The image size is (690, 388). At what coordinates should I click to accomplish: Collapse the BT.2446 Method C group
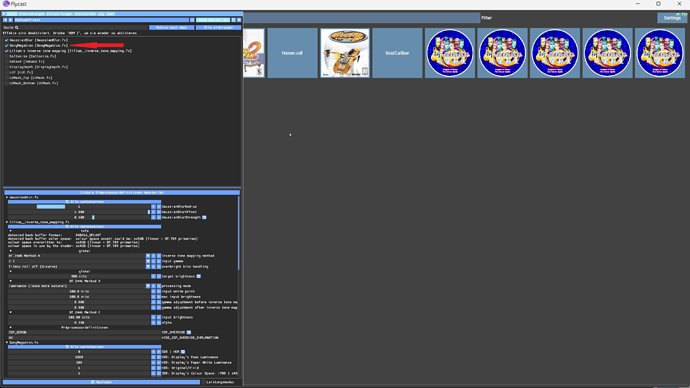pos(11,312)
